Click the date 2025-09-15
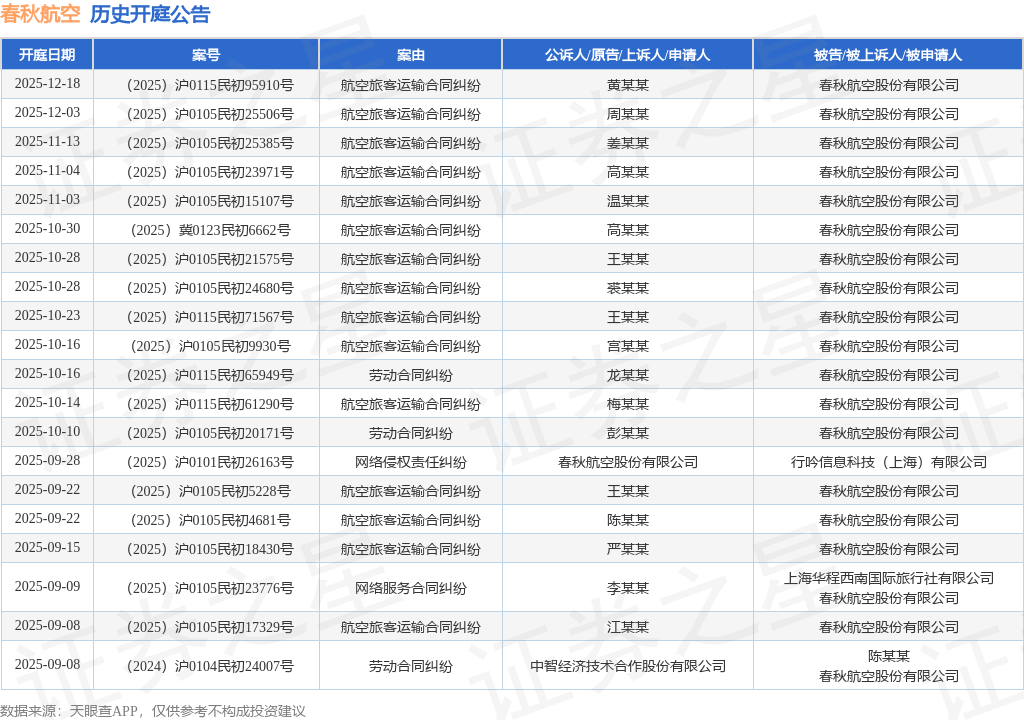Screen dimensions: 1024x720 (x=47, y=548)
